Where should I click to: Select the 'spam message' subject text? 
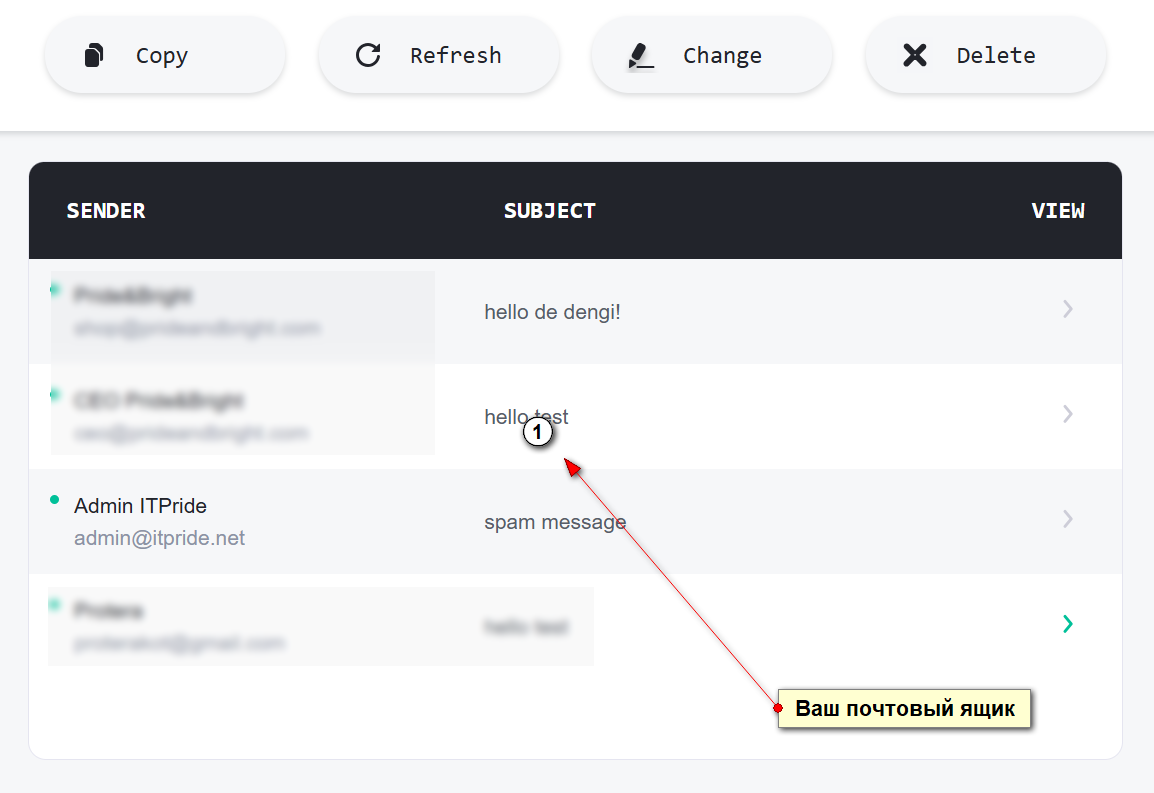pyautogui.click(x=555, y=522)
